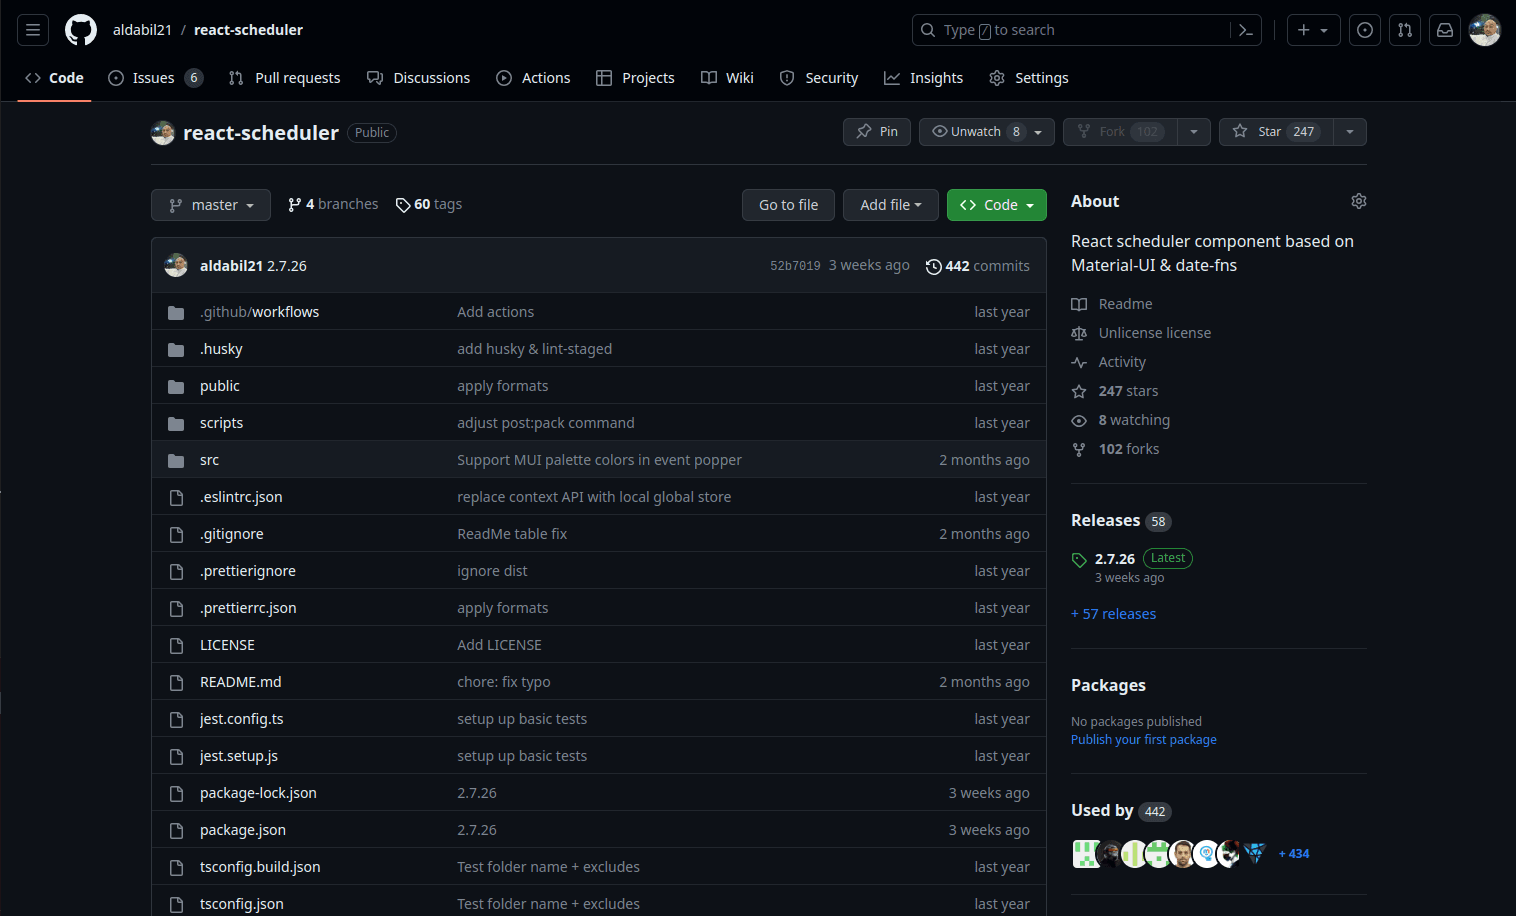View the 4 branches link
Screen dimensions: 1516x916
(333, 204)
